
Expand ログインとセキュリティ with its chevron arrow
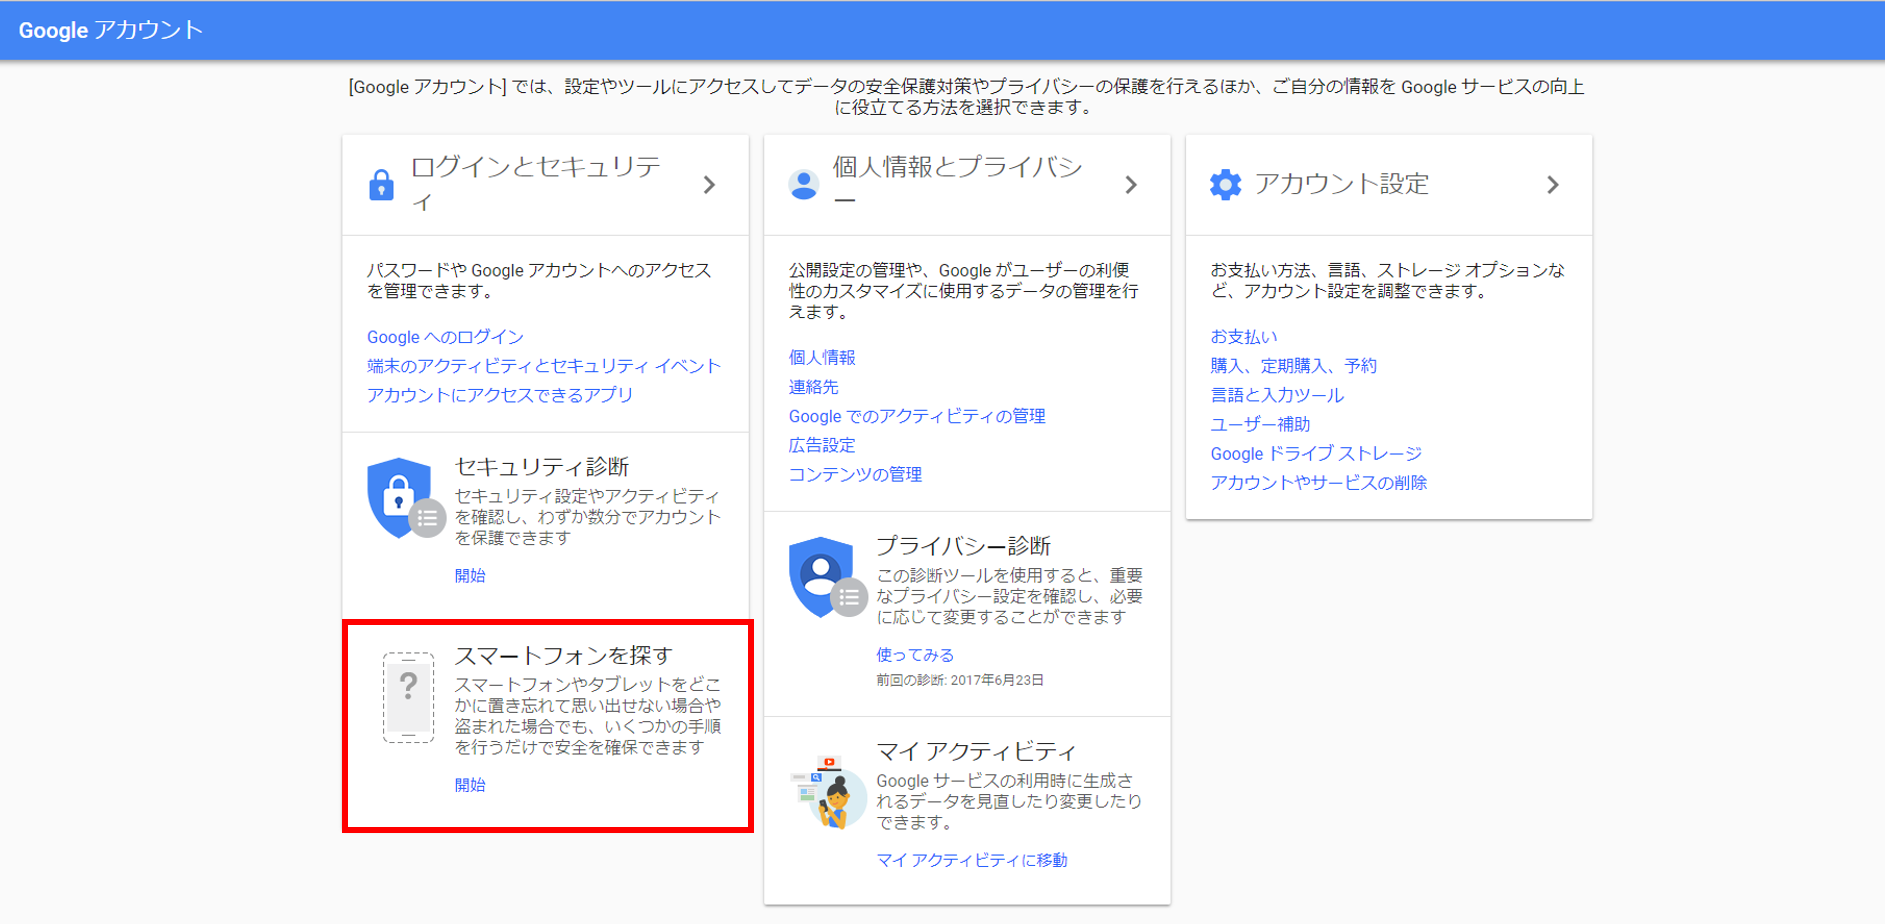(x=709, y=185)
